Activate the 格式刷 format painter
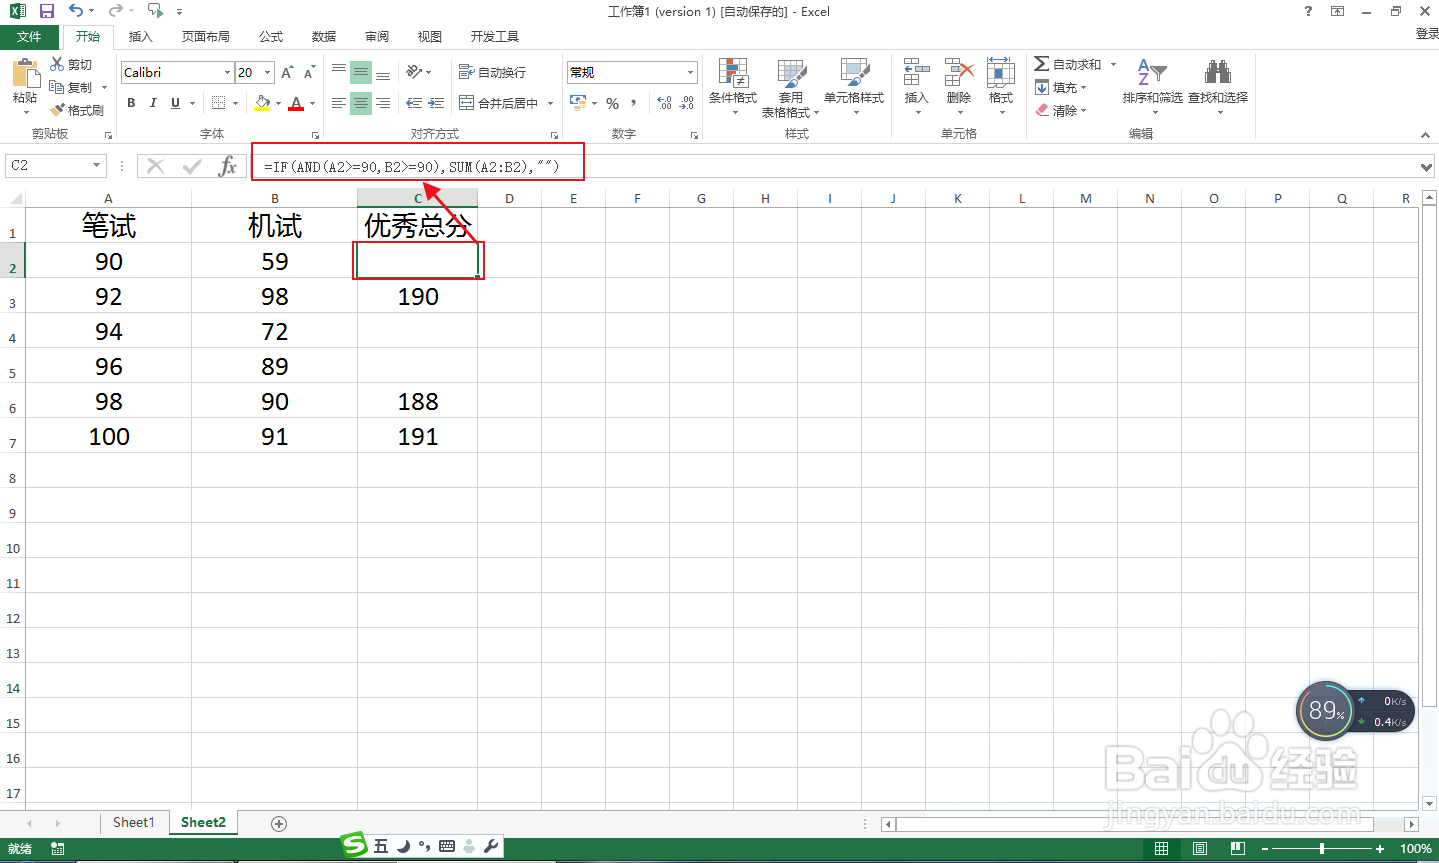Screen dimensions: 1439x863 [77, 110]
